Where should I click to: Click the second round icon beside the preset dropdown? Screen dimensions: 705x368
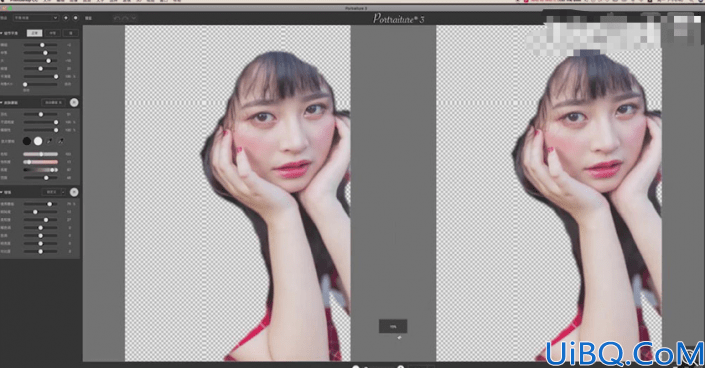(76, 18)
